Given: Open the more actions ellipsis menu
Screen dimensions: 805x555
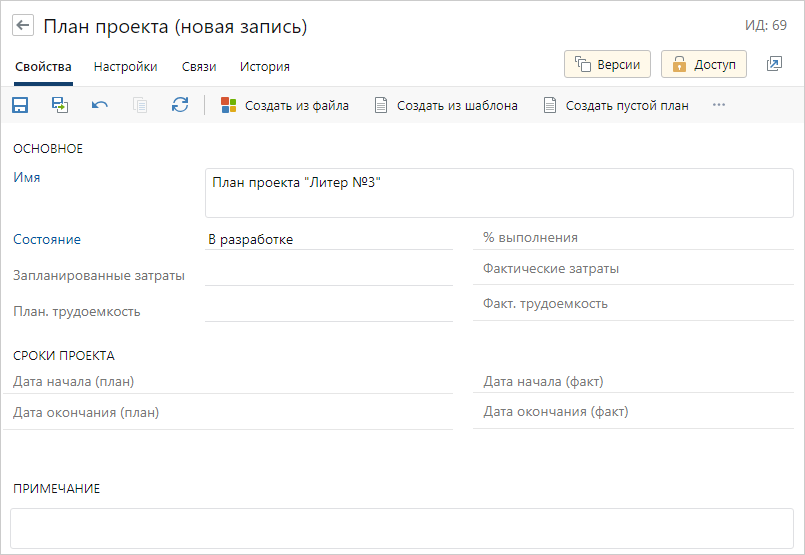Looking at the screenshot, I should click(718, 105).
